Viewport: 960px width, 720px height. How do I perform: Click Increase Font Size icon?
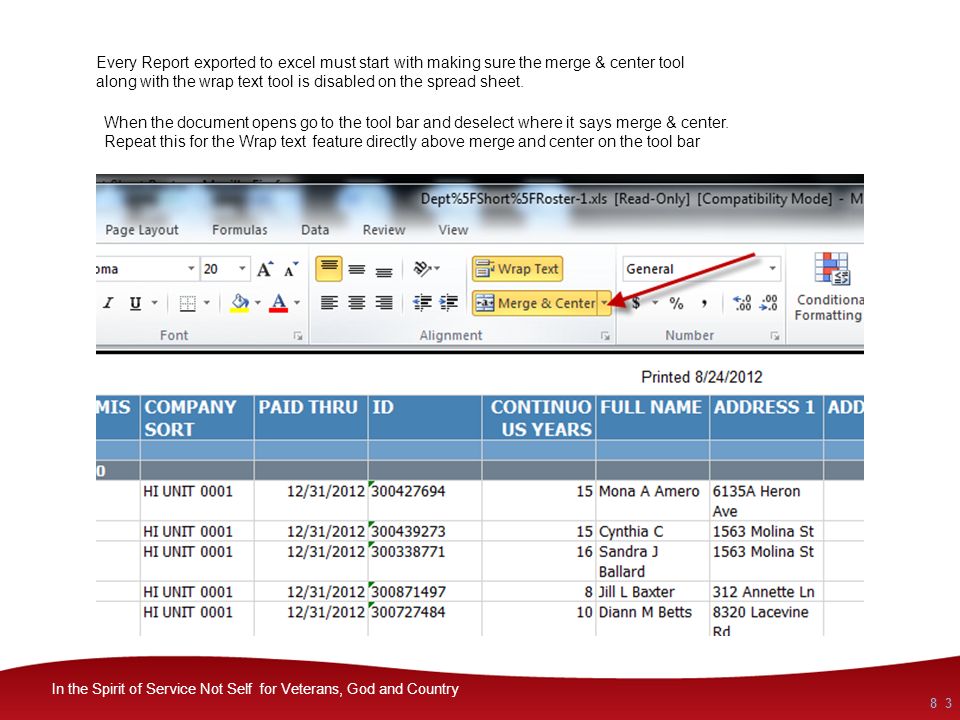pyautogui.click(x=264, y=269)
